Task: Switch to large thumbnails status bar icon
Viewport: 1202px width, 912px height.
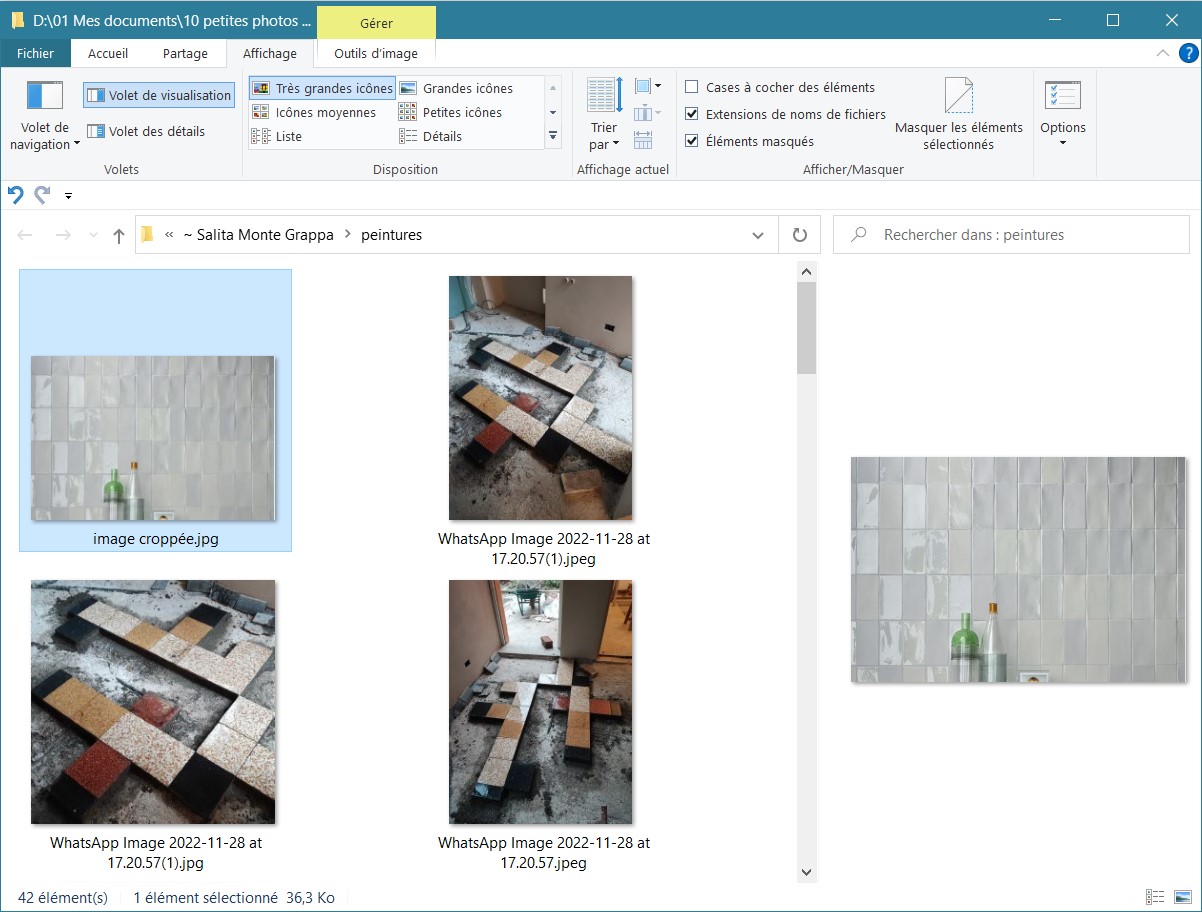Action: pos(1183,898)
